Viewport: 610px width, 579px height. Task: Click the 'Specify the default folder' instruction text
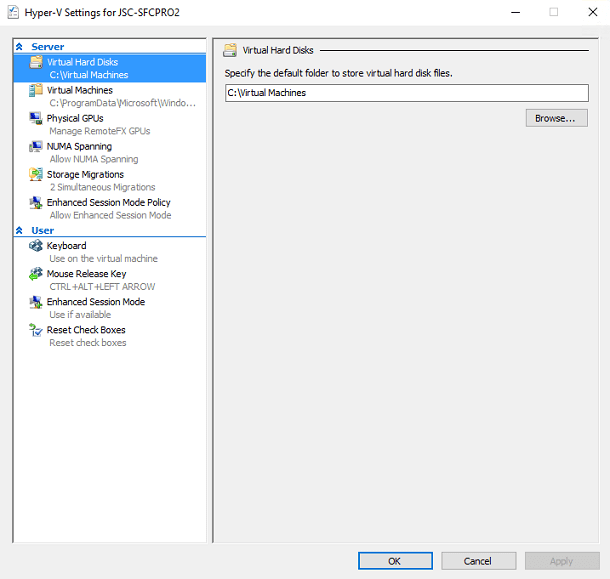[338, 73]
